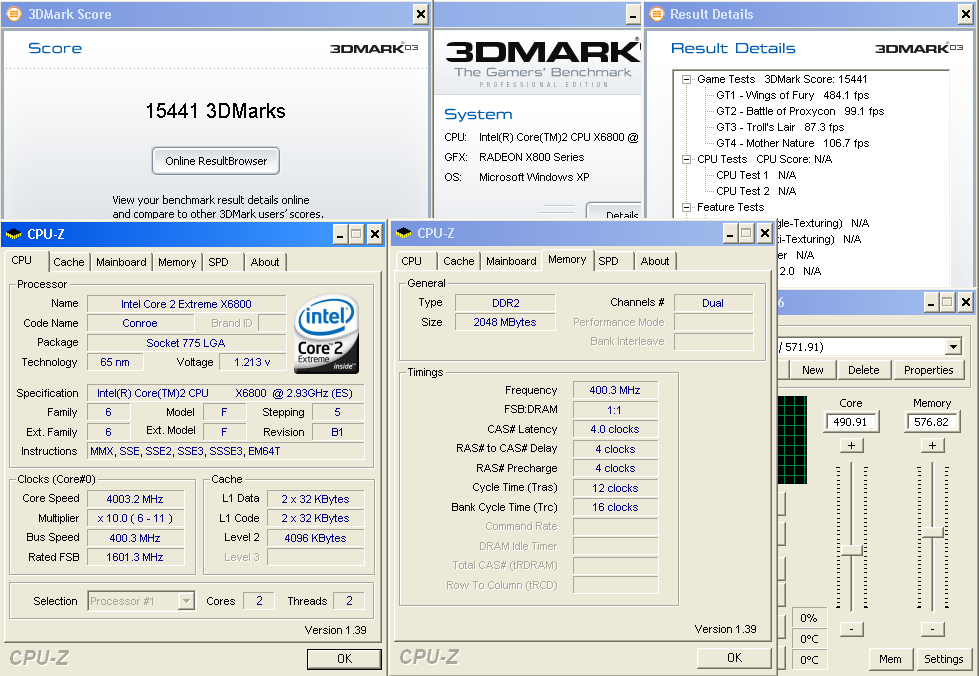Click the Delete profile button

863,370
